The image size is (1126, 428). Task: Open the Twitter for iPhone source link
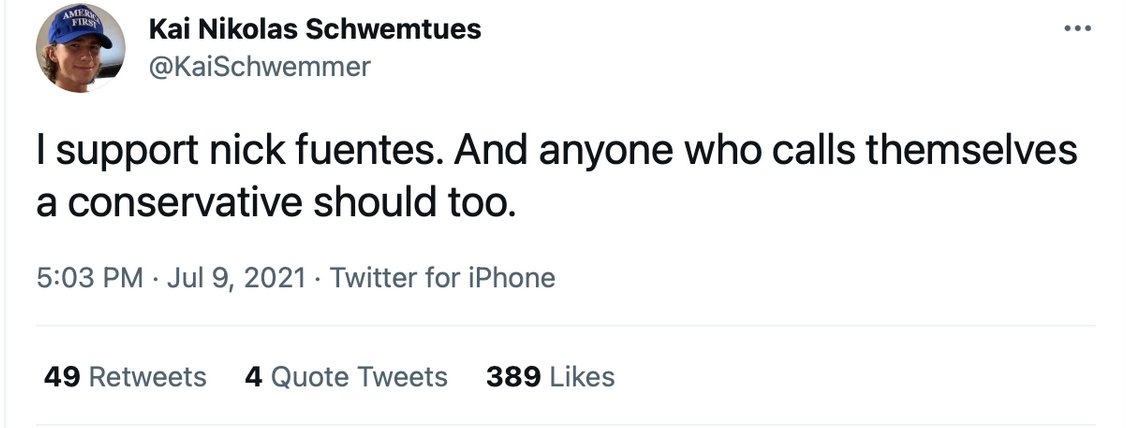point(442,276)
